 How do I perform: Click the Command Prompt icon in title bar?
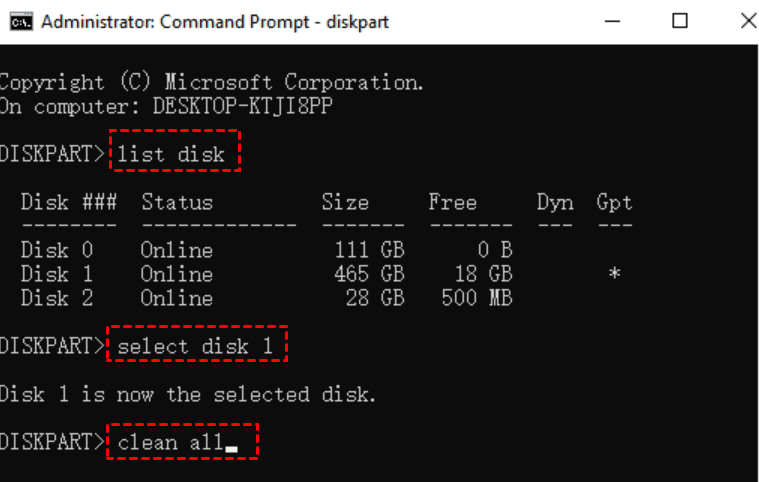click(20, 21)
